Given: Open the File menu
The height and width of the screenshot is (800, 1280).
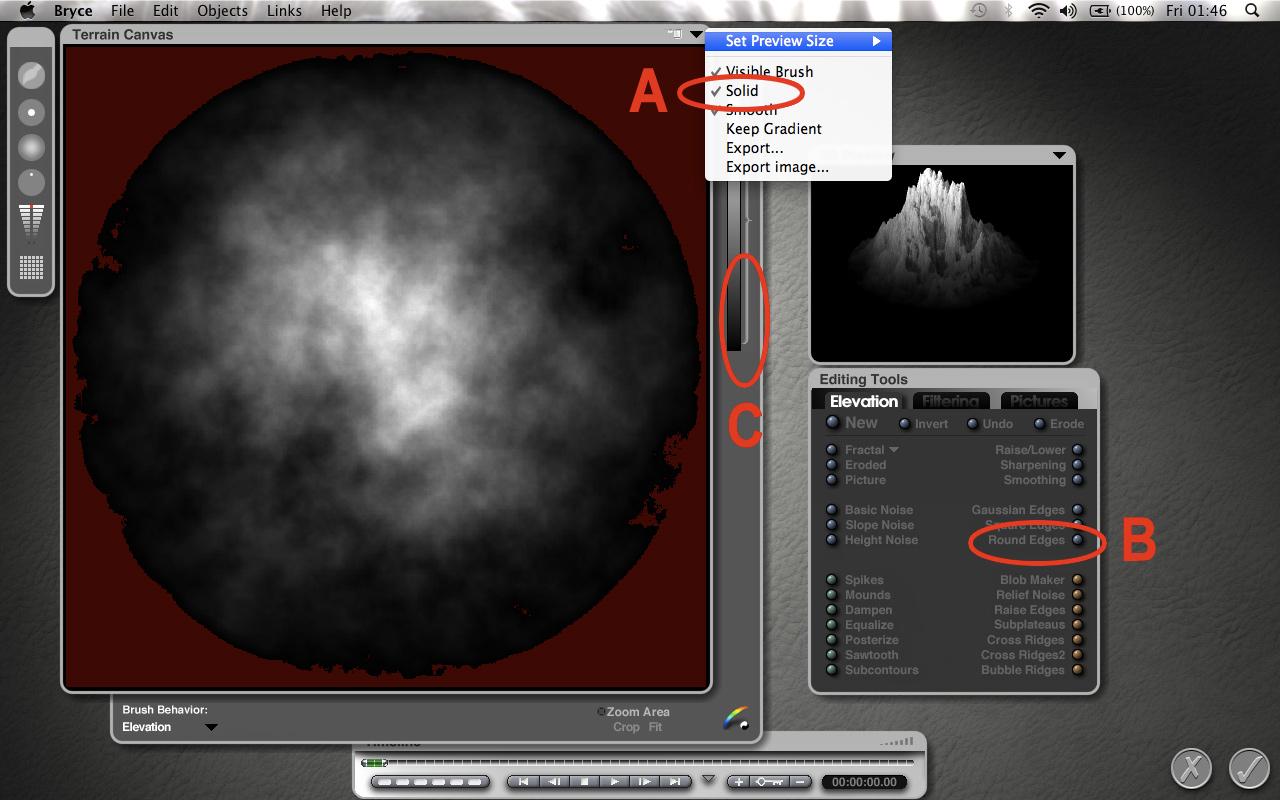Looking at the screenshot, I should point(123,11).
